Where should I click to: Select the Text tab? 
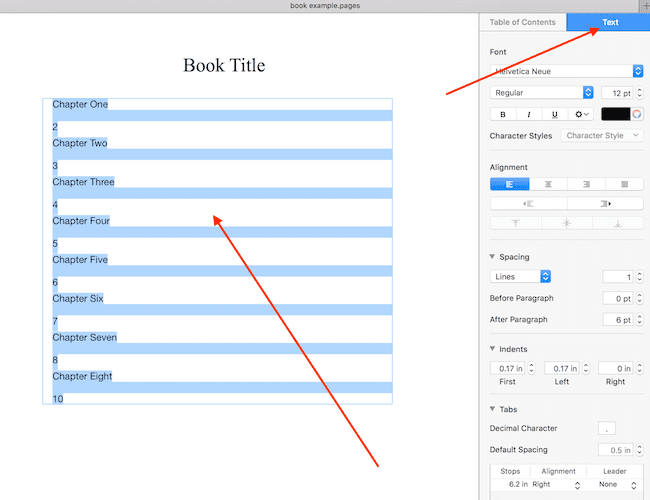coord(610,22)
